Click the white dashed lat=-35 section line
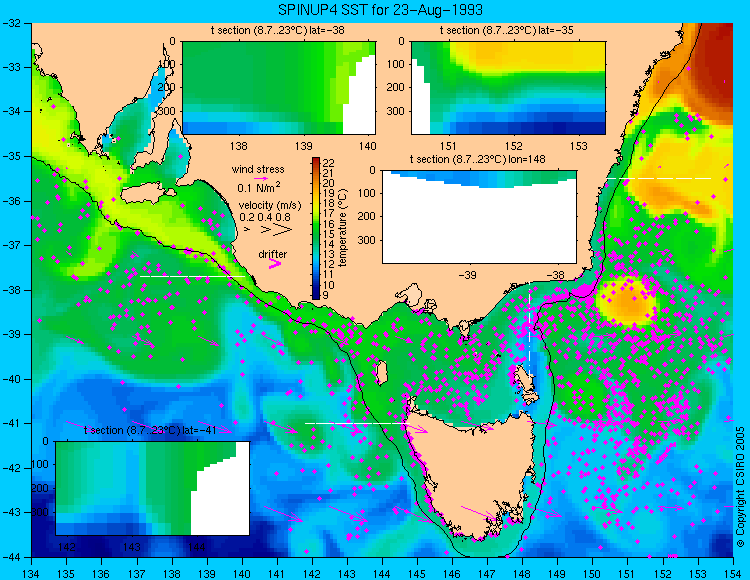 click(659, 178)
